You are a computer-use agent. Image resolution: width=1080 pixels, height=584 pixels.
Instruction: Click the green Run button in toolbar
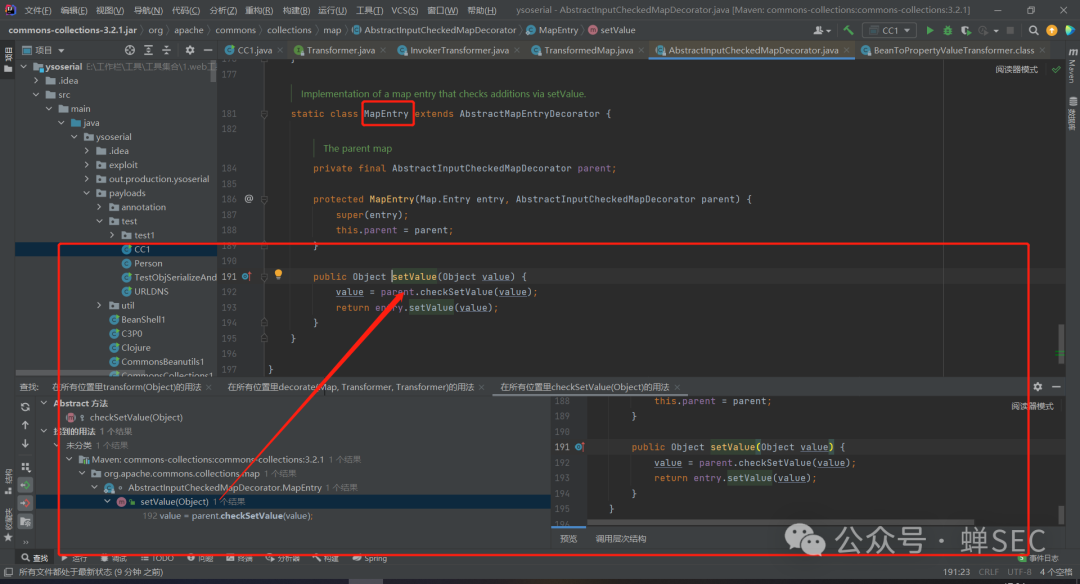pos(930,30)
